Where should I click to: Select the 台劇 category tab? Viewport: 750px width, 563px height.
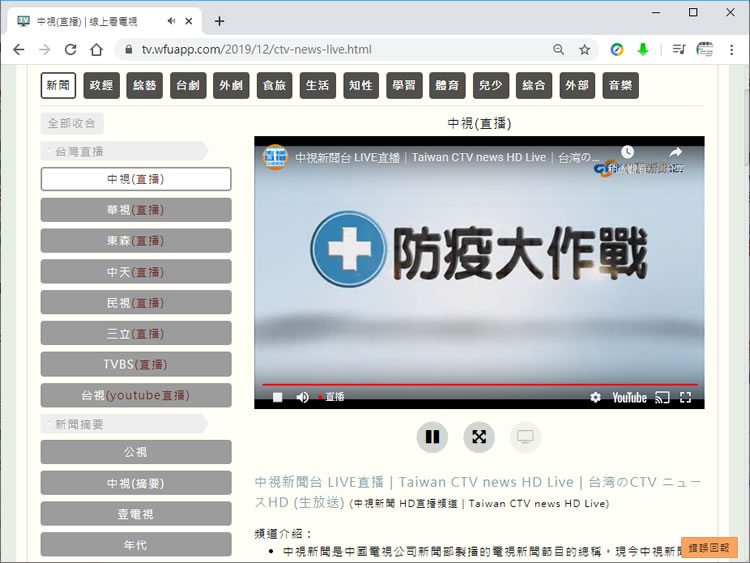coord(188,86)
